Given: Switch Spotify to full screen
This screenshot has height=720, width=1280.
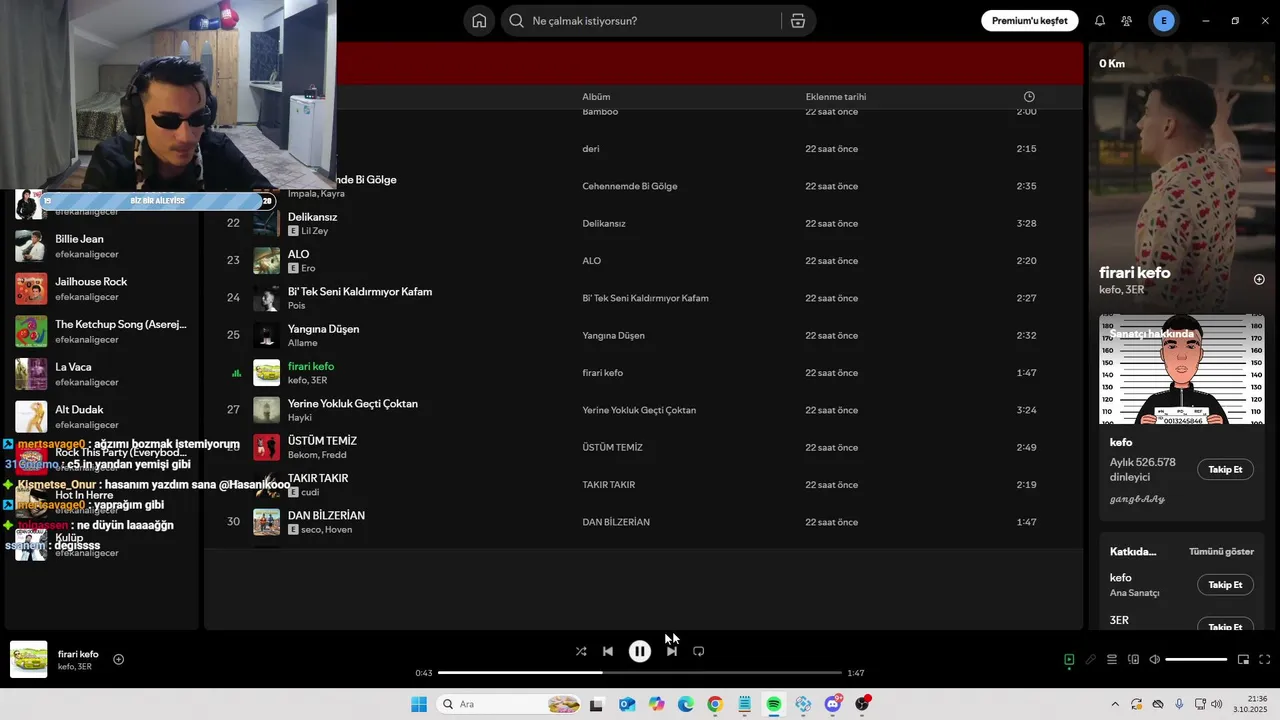Looking at the screenshot, I should tap(1264, 660).
